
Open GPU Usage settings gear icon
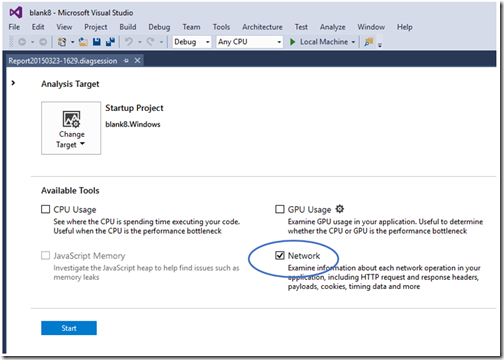pyautogui.click(x=340, y=209)
